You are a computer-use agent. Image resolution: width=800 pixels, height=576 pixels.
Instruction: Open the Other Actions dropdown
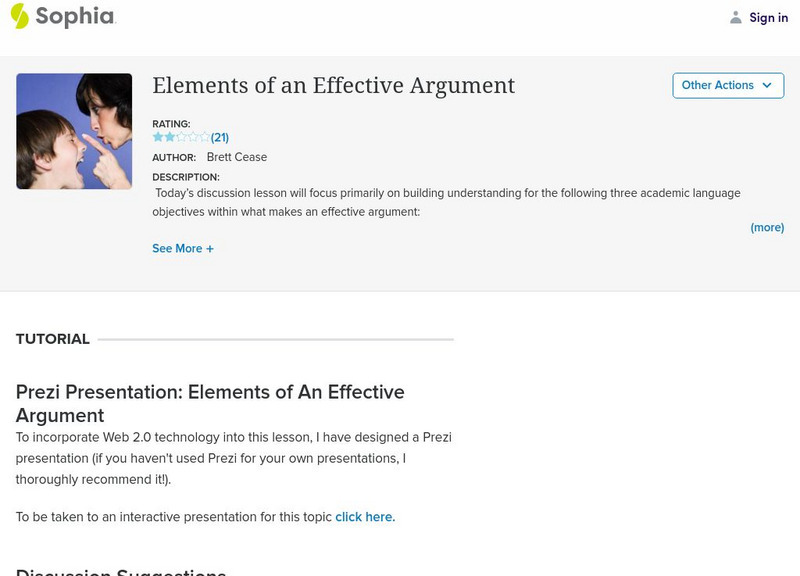coord(727,86)
